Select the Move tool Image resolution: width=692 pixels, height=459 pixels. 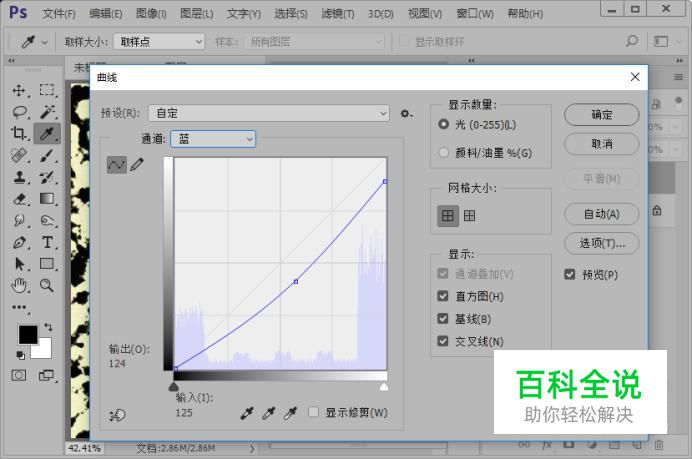pyautogui.click(x=19, y=90)
